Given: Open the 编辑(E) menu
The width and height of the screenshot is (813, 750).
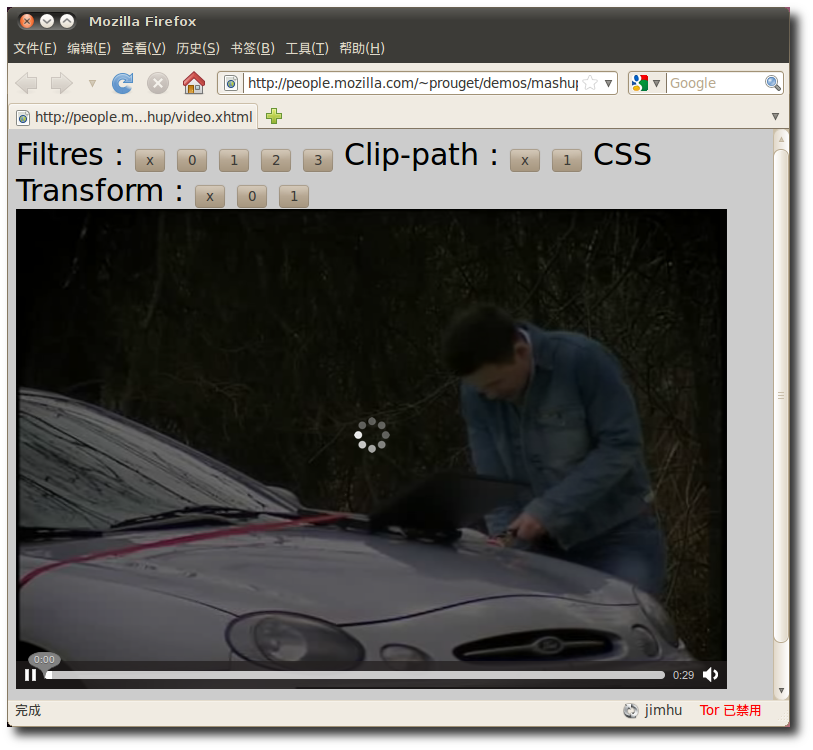Looking at the screenshot, I should click(x=89, y=48).
